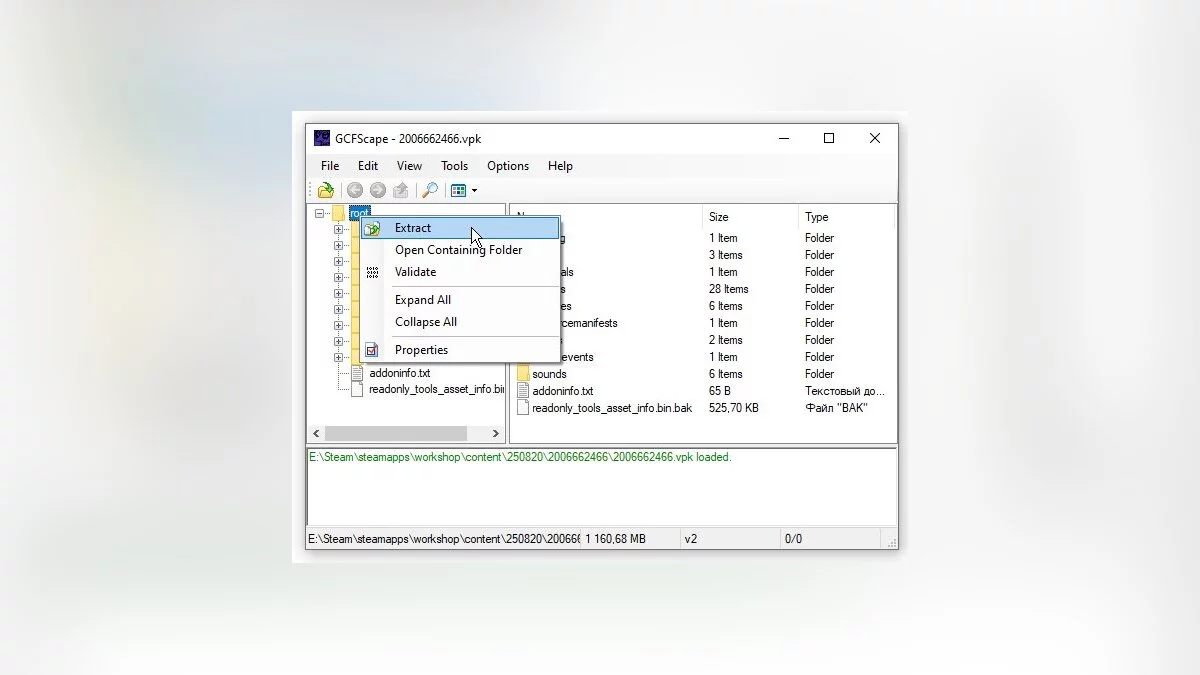Image resolution: width=1200 pixels, height=675 pixels.
Task: Select addoninfo.txt in the tree
Action: click(x=399, y=373)
